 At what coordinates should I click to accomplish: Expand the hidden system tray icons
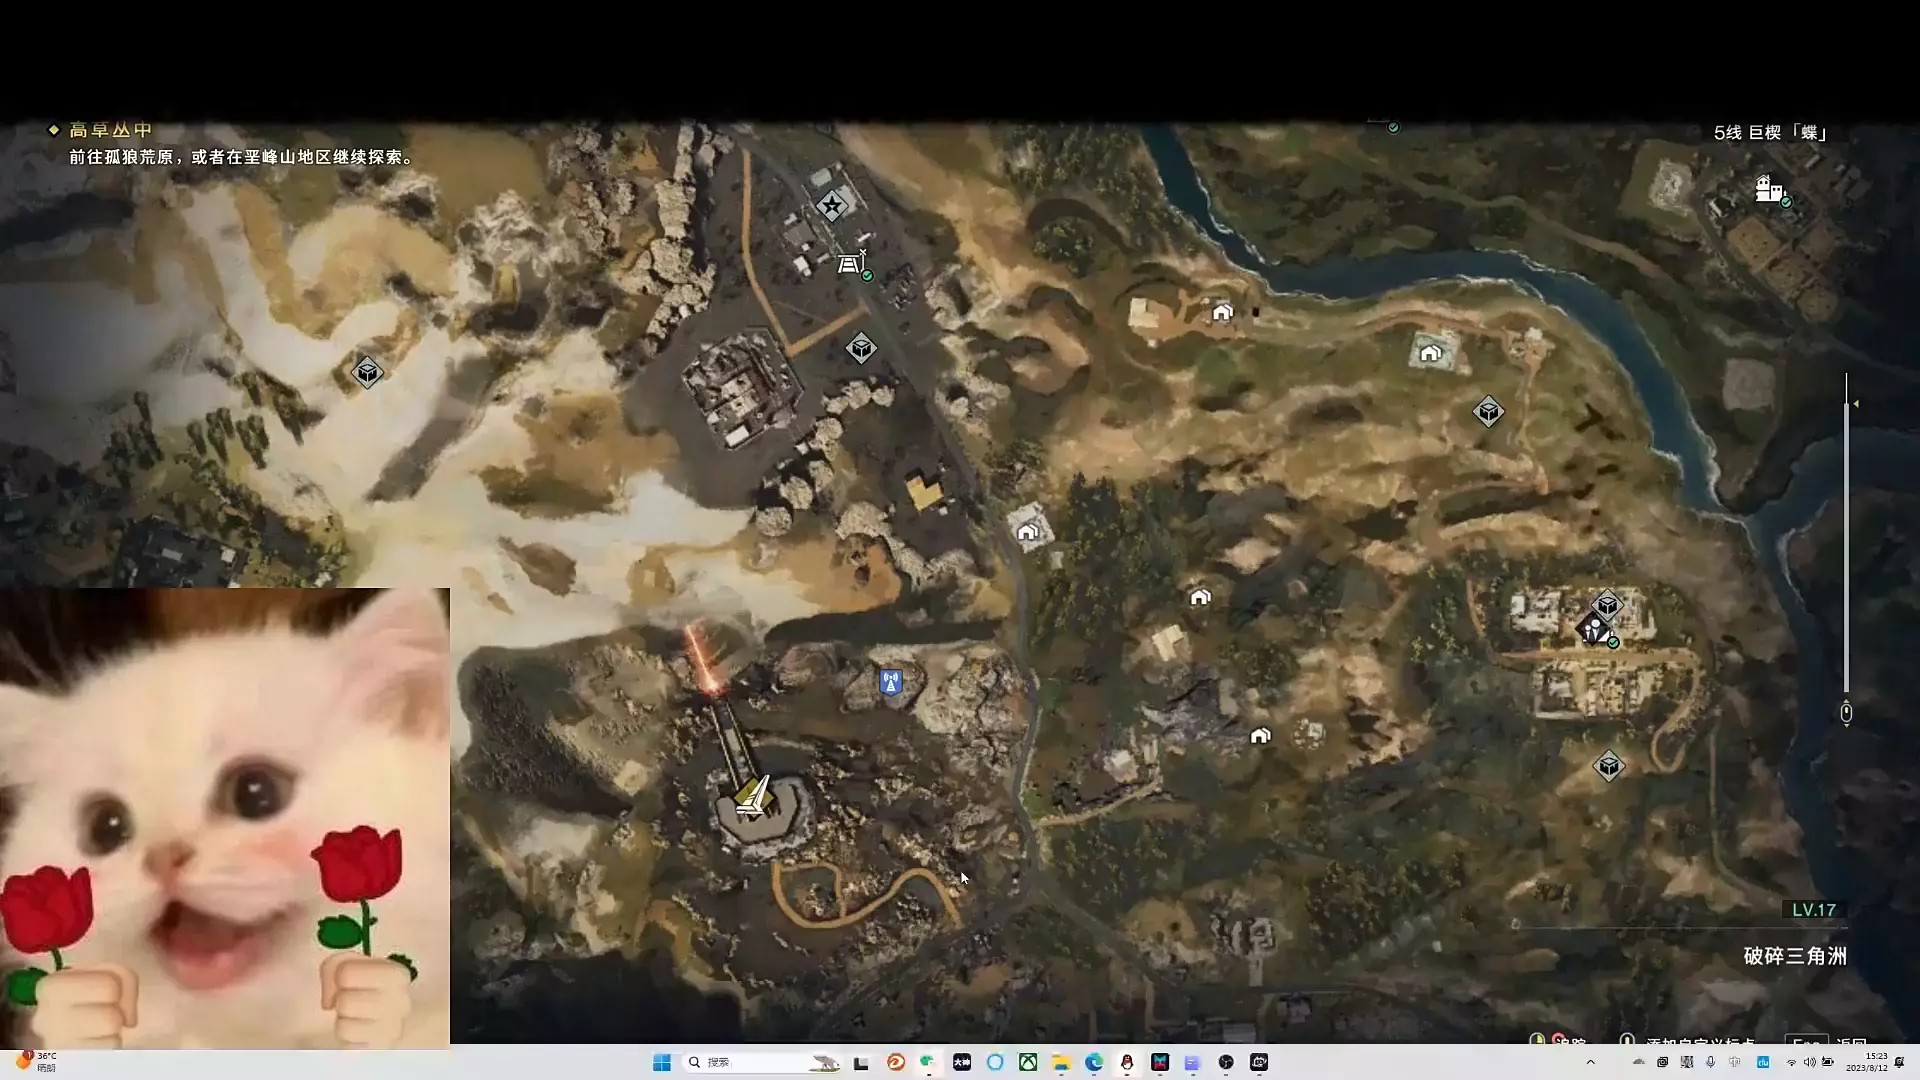coord(1591,1062)
